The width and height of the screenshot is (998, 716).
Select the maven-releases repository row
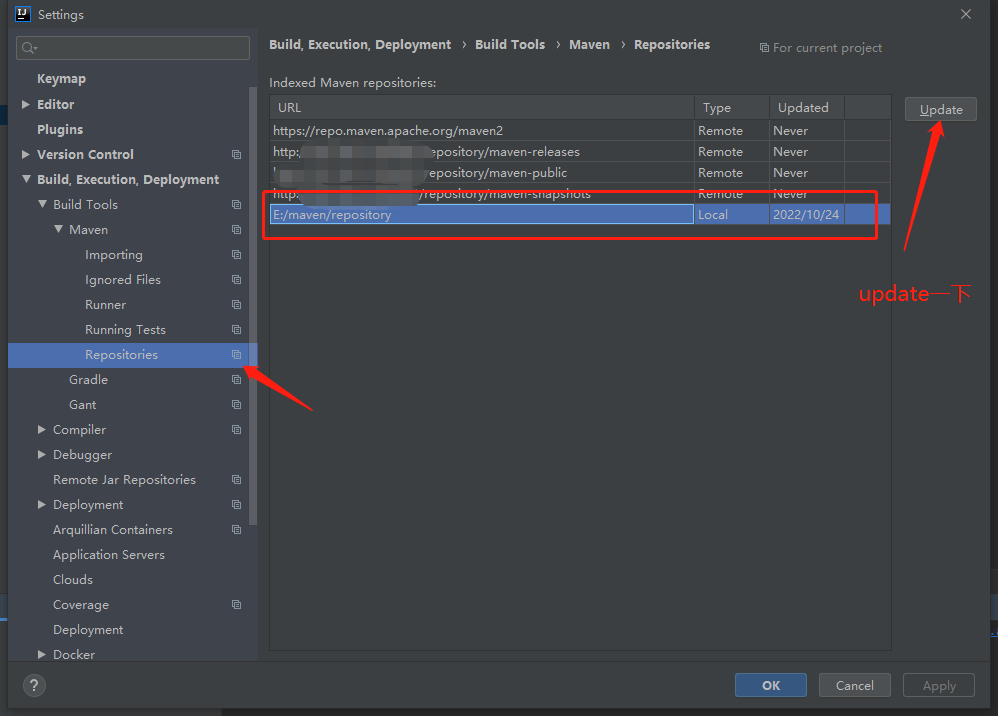[580, 151]
